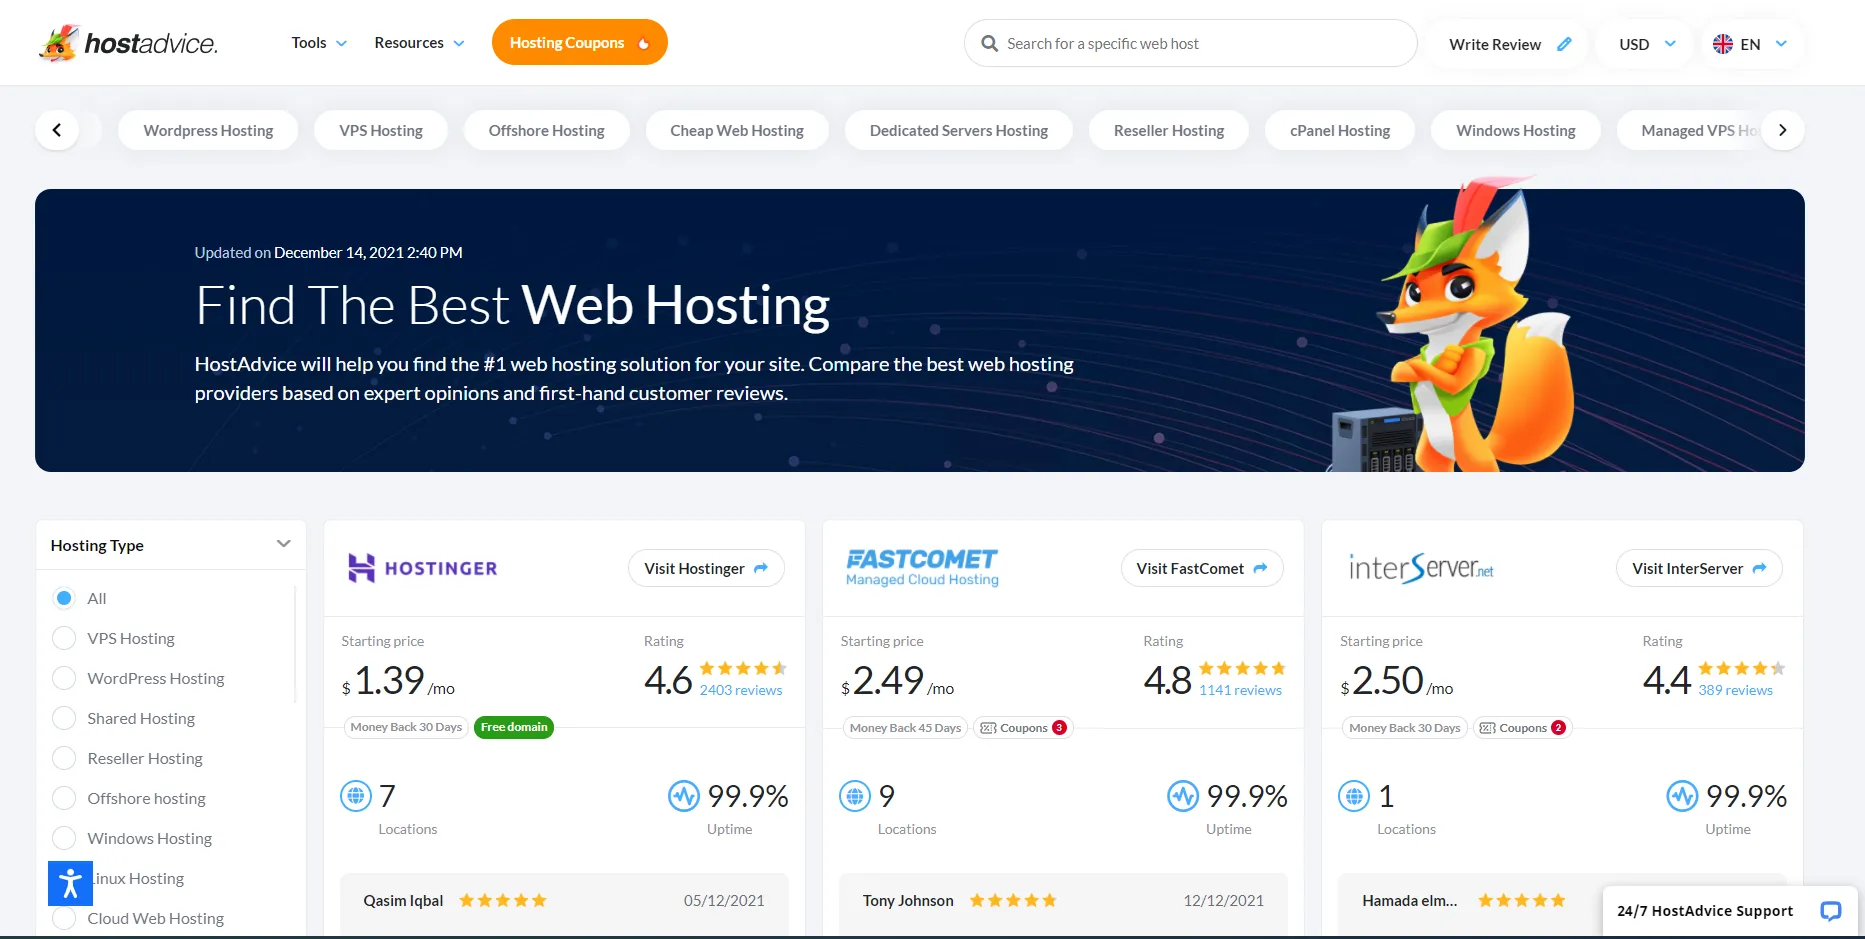
Task: Open the HostAdvice Support chat bubble icon
Action: click(1831, 911)
